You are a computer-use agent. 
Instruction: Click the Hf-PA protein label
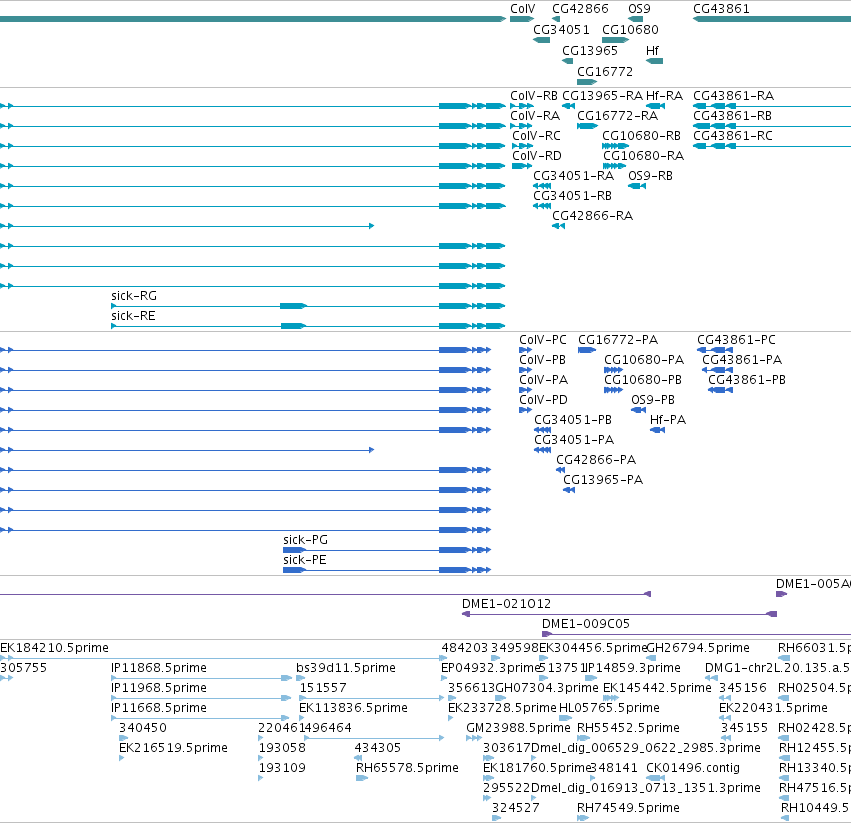668,421
